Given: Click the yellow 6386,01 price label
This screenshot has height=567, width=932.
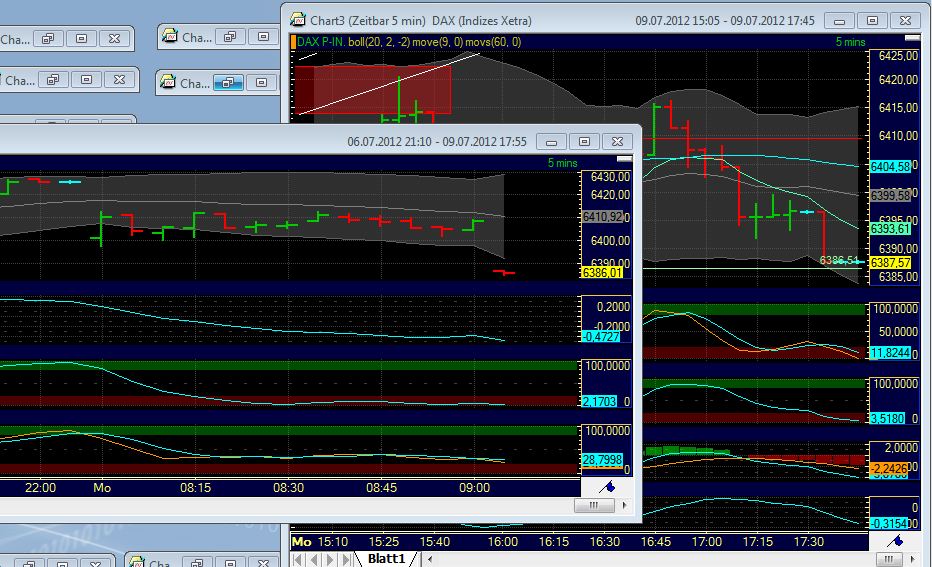Looking at the screenshot, I should click(602, 273).
